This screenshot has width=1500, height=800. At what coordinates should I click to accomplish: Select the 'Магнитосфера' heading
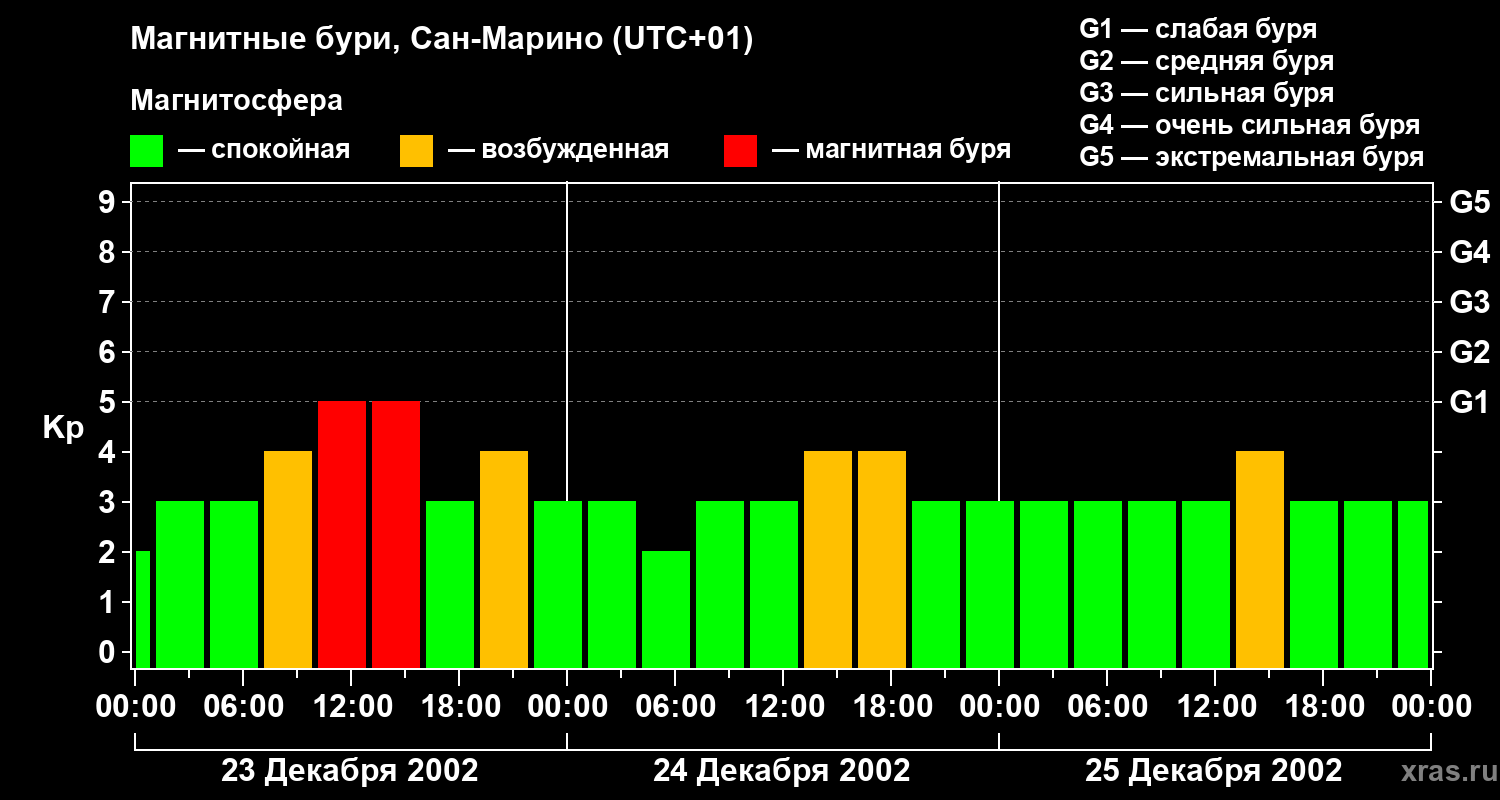click(x=237, y=101)
